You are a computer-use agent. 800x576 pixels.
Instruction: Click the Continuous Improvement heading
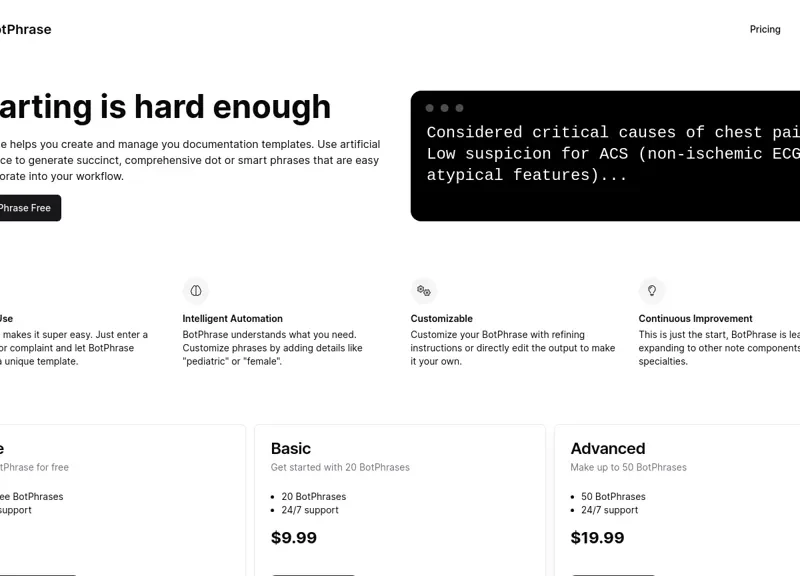696,319
